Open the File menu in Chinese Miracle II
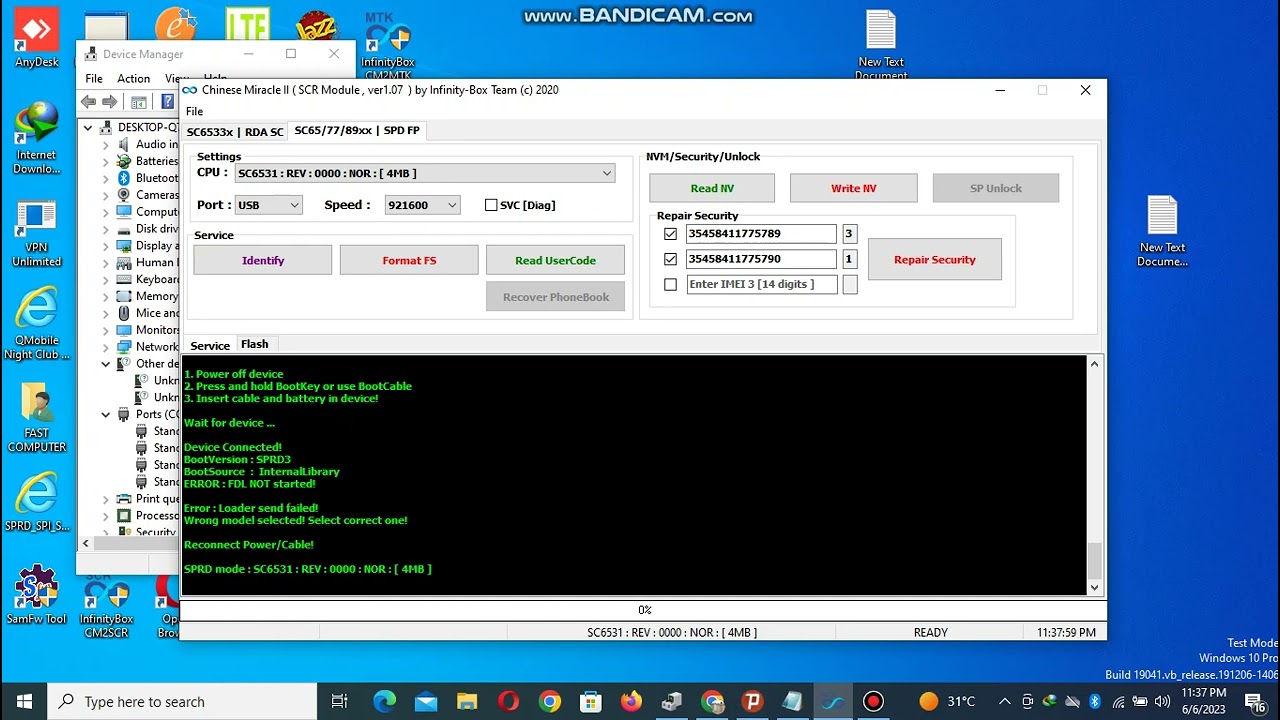Viewport: 1280px width, 720px height. 195,112
